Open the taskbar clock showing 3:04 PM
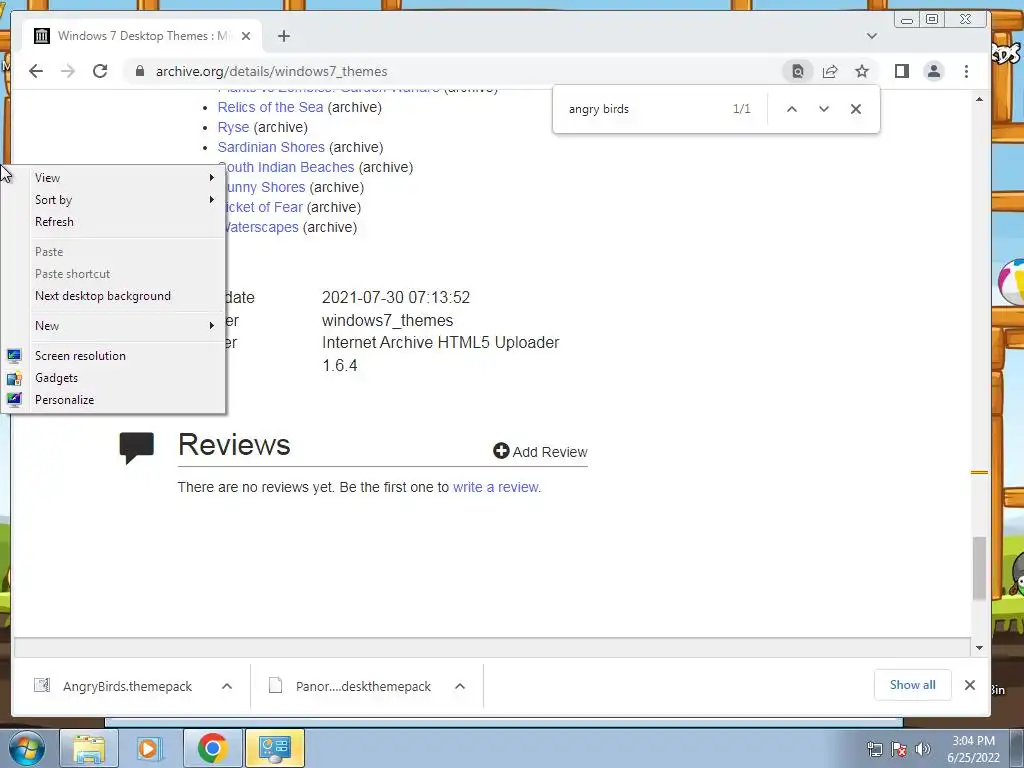Viewport: 1024px width, 768px height. pos(973,749)
